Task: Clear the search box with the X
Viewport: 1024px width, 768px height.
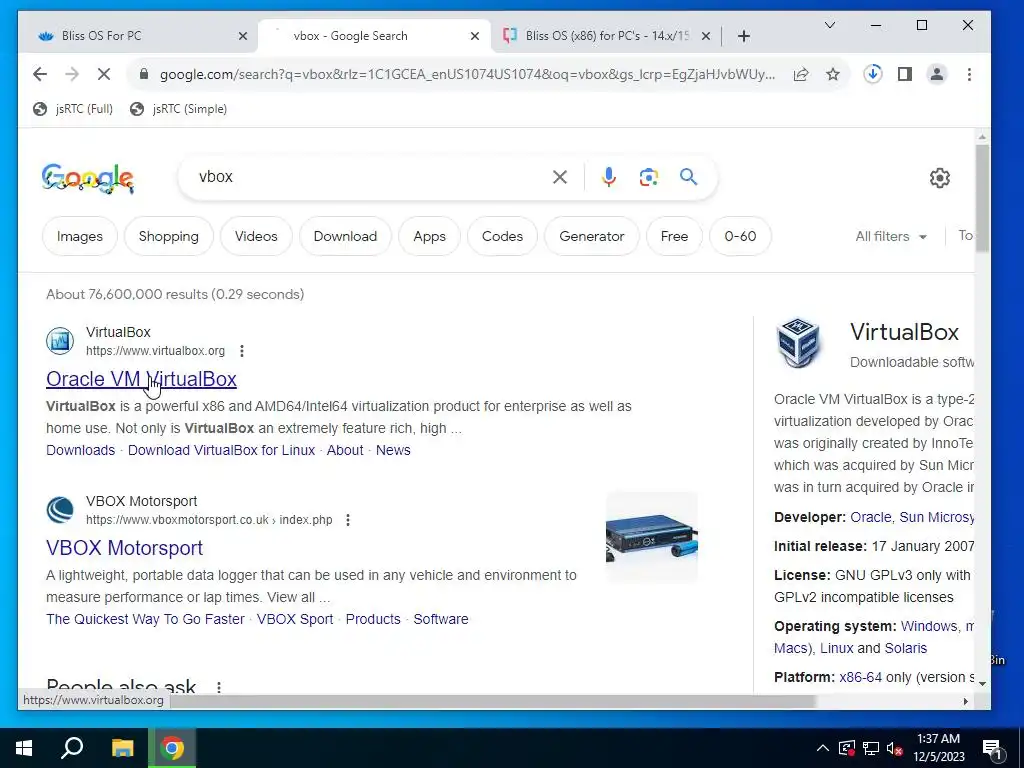Action: click(560, 177)
